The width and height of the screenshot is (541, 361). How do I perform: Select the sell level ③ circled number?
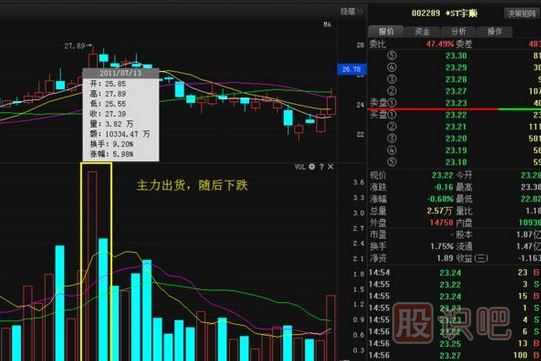click(392, 79)
